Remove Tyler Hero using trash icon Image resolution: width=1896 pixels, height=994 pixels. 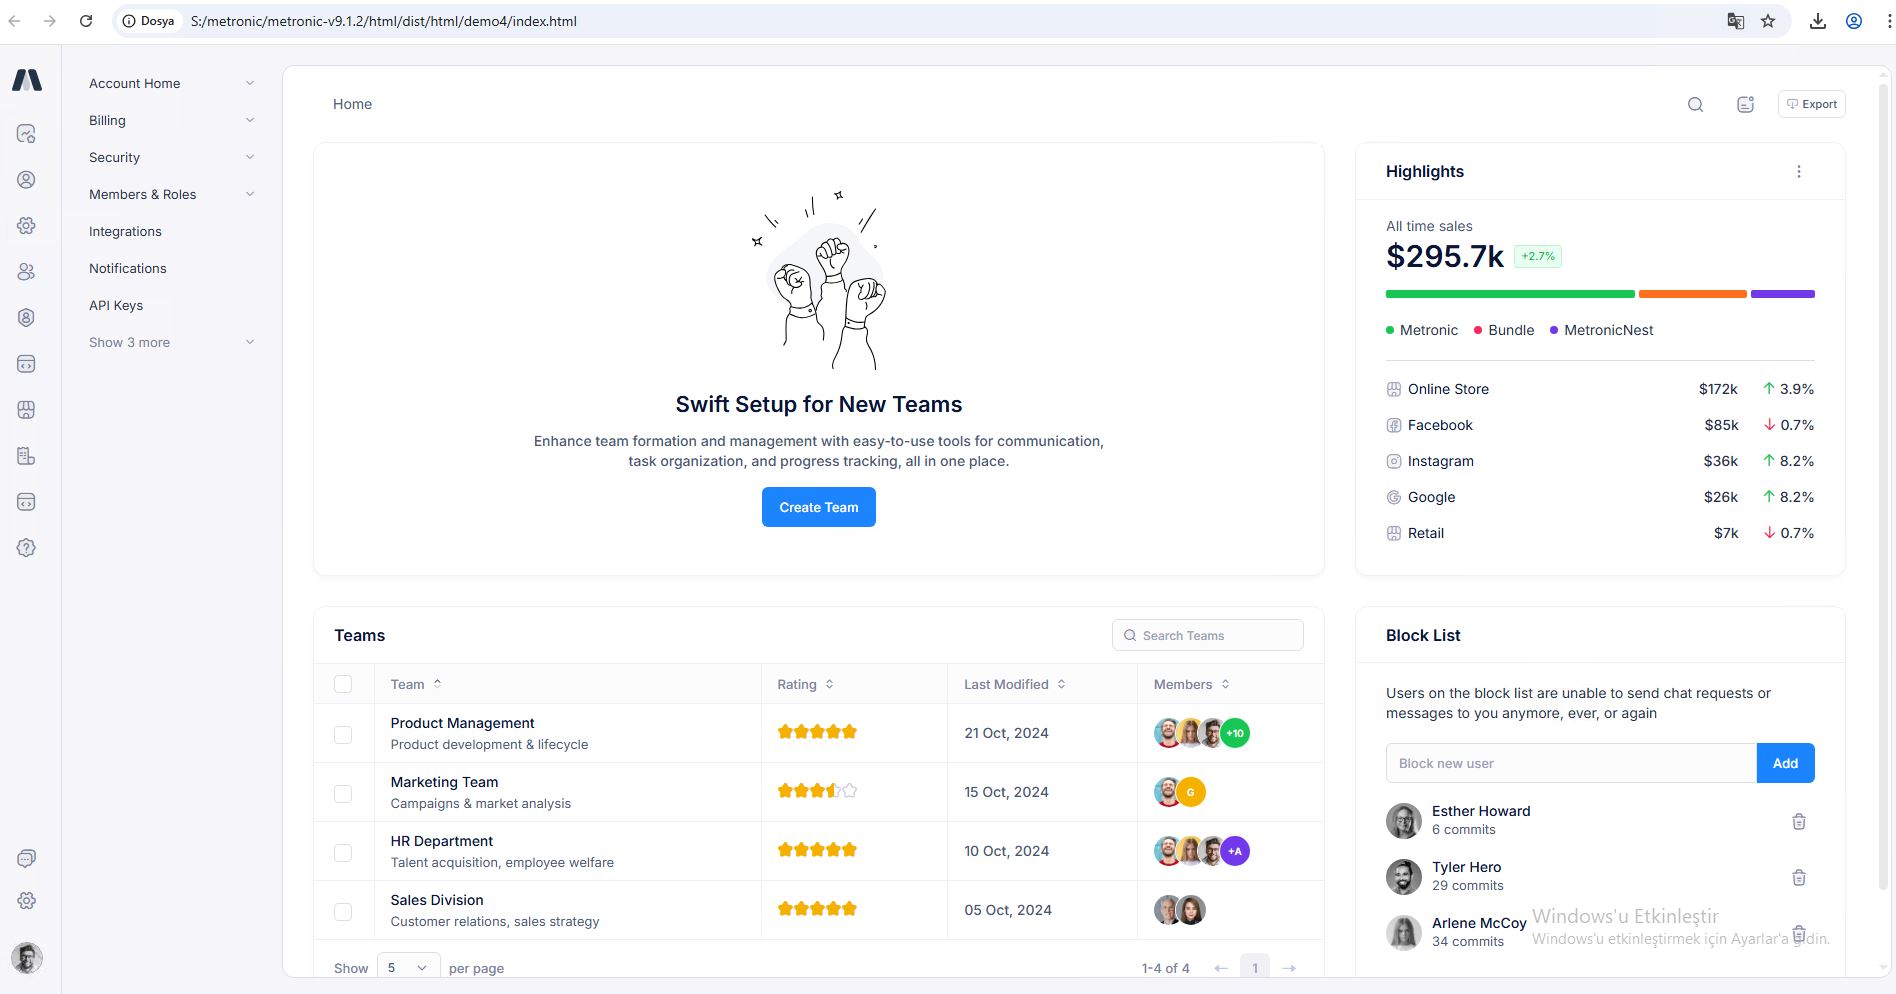pos(1798,877)
